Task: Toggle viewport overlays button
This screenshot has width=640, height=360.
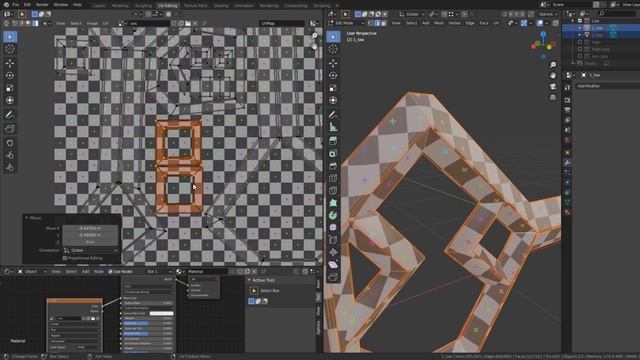Action: coord(540,23)
